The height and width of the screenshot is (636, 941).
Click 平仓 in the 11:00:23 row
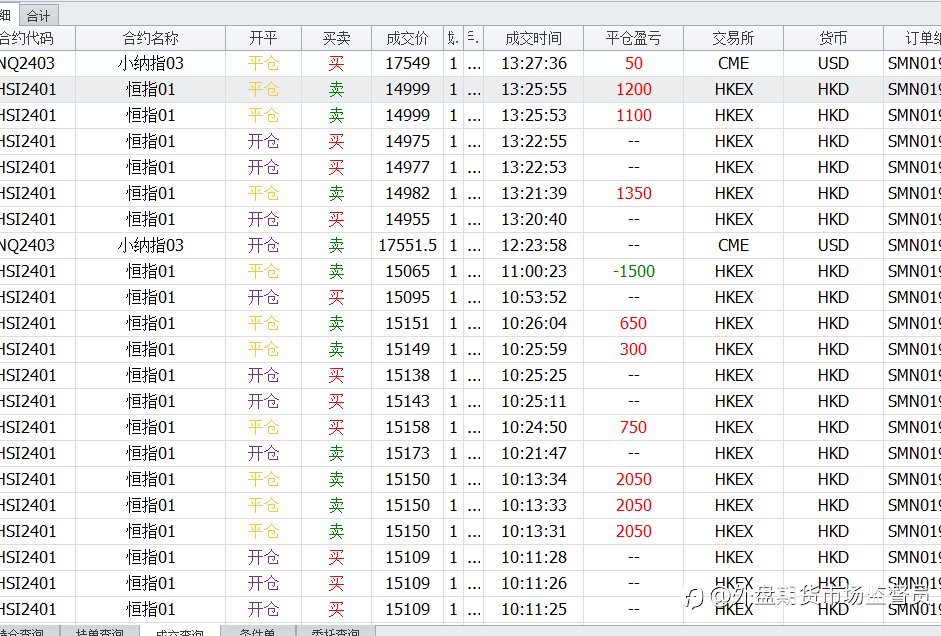coord(263,271)
